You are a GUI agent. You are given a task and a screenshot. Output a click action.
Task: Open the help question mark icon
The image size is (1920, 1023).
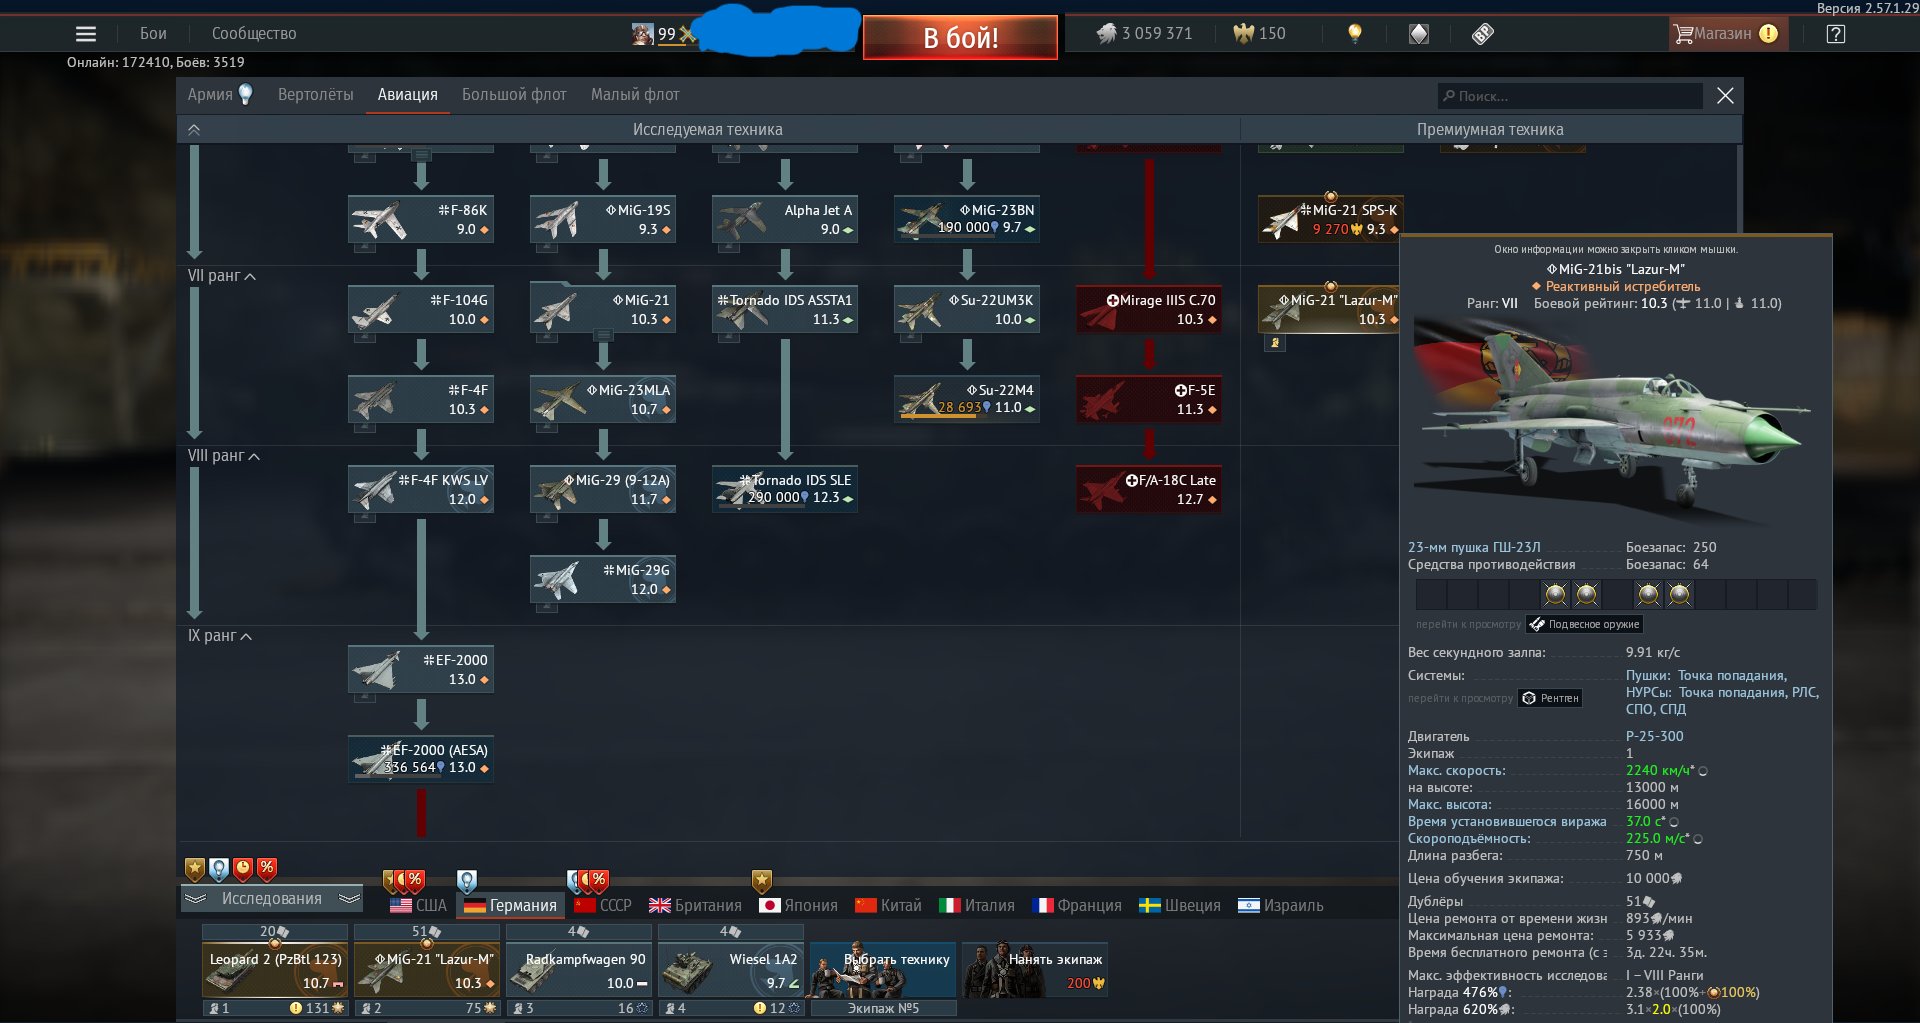click(x=1836, y=34)
